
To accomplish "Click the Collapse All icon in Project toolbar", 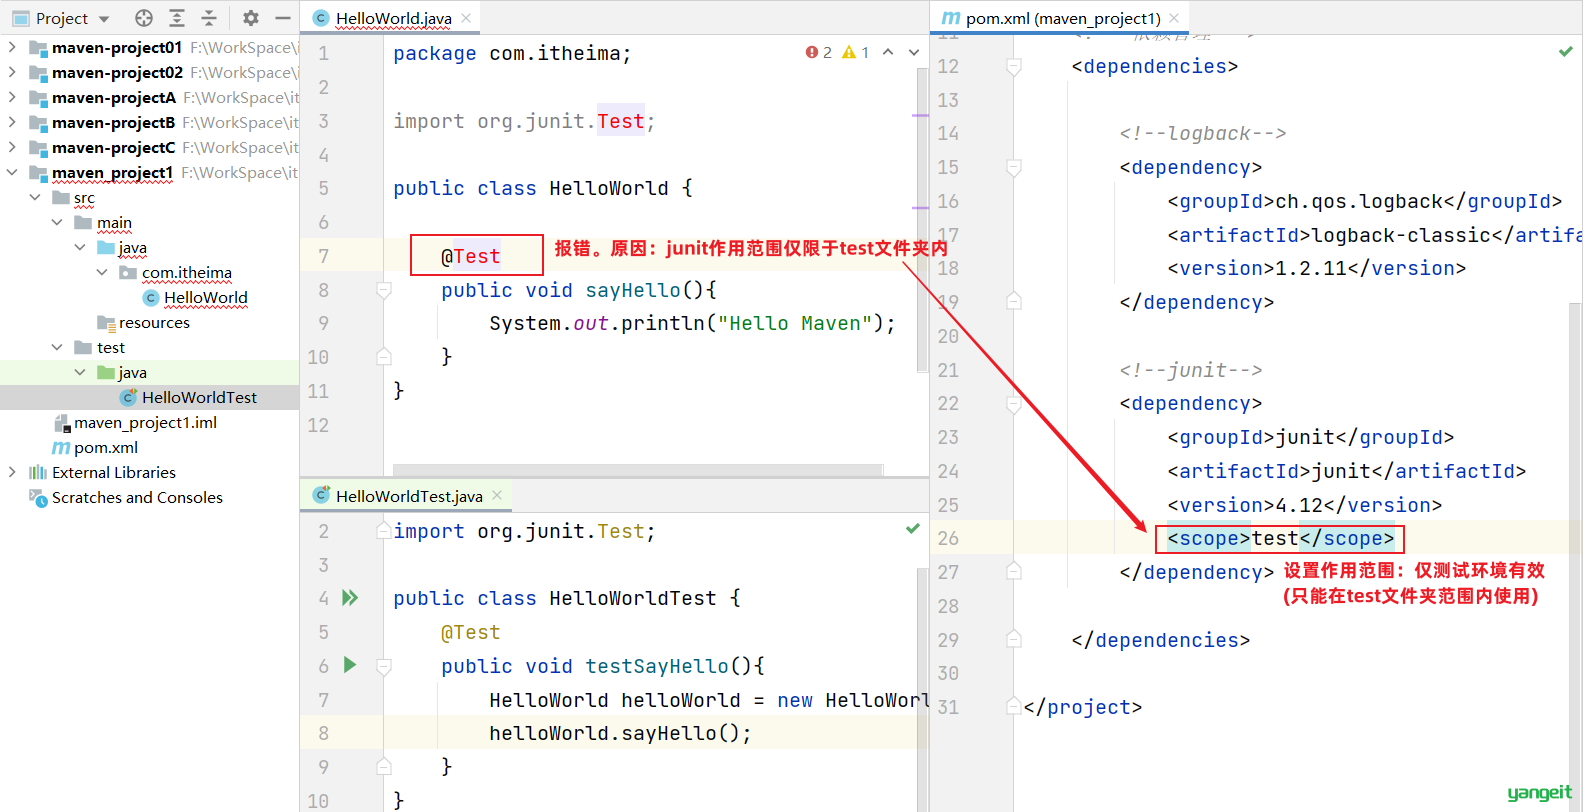I will 209,18.
